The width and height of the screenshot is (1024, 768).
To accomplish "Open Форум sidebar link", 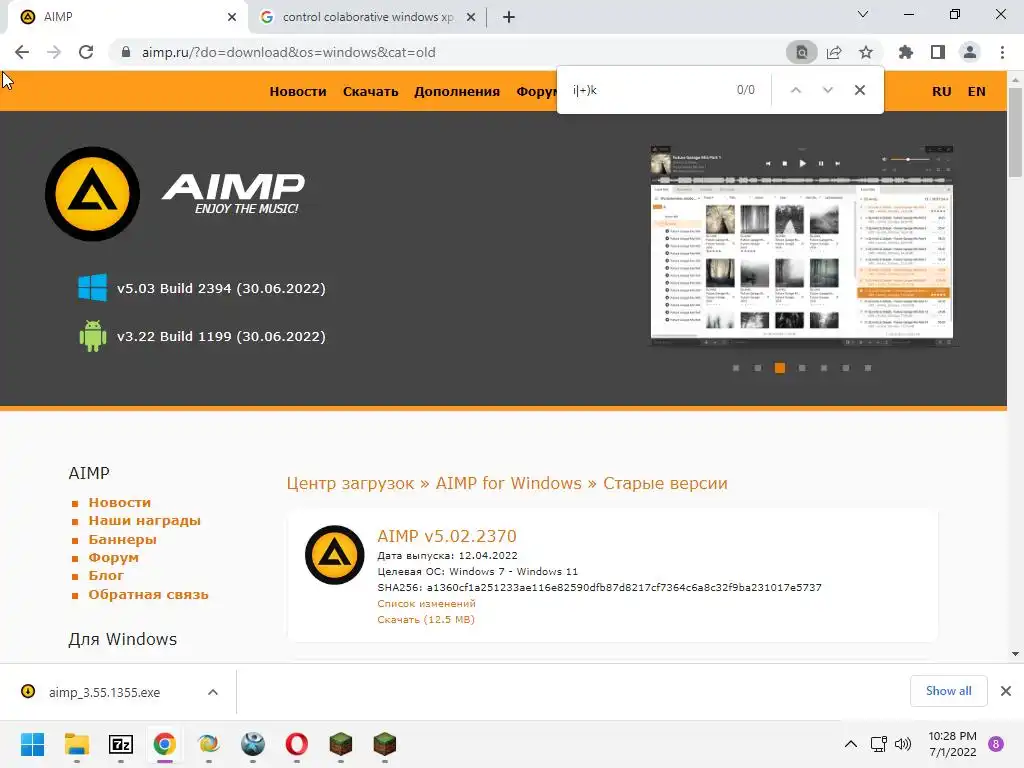I will [114, 558].
